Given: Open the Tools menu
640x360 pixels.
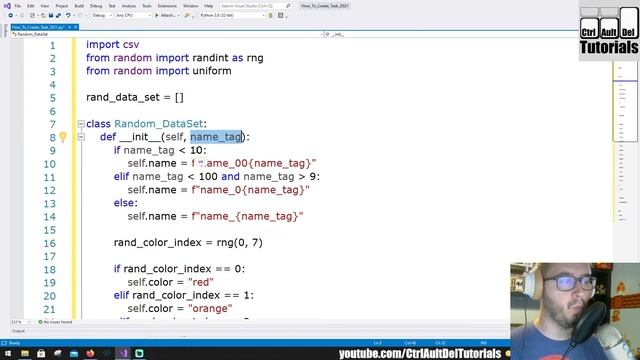Looking at the screenshot, I should point(147,6).
